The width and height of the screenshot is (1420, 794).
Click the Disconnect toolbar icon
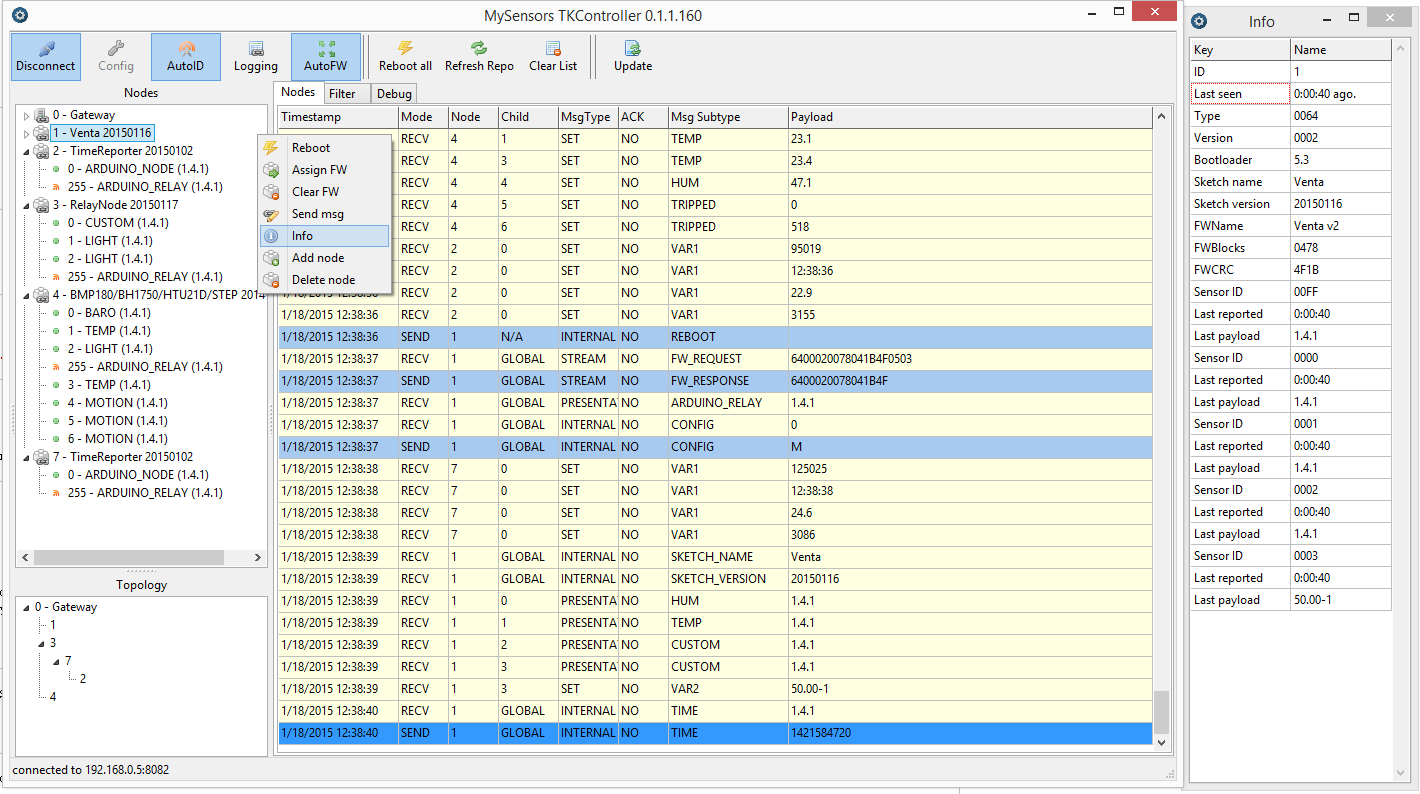[x=46, y=48]
